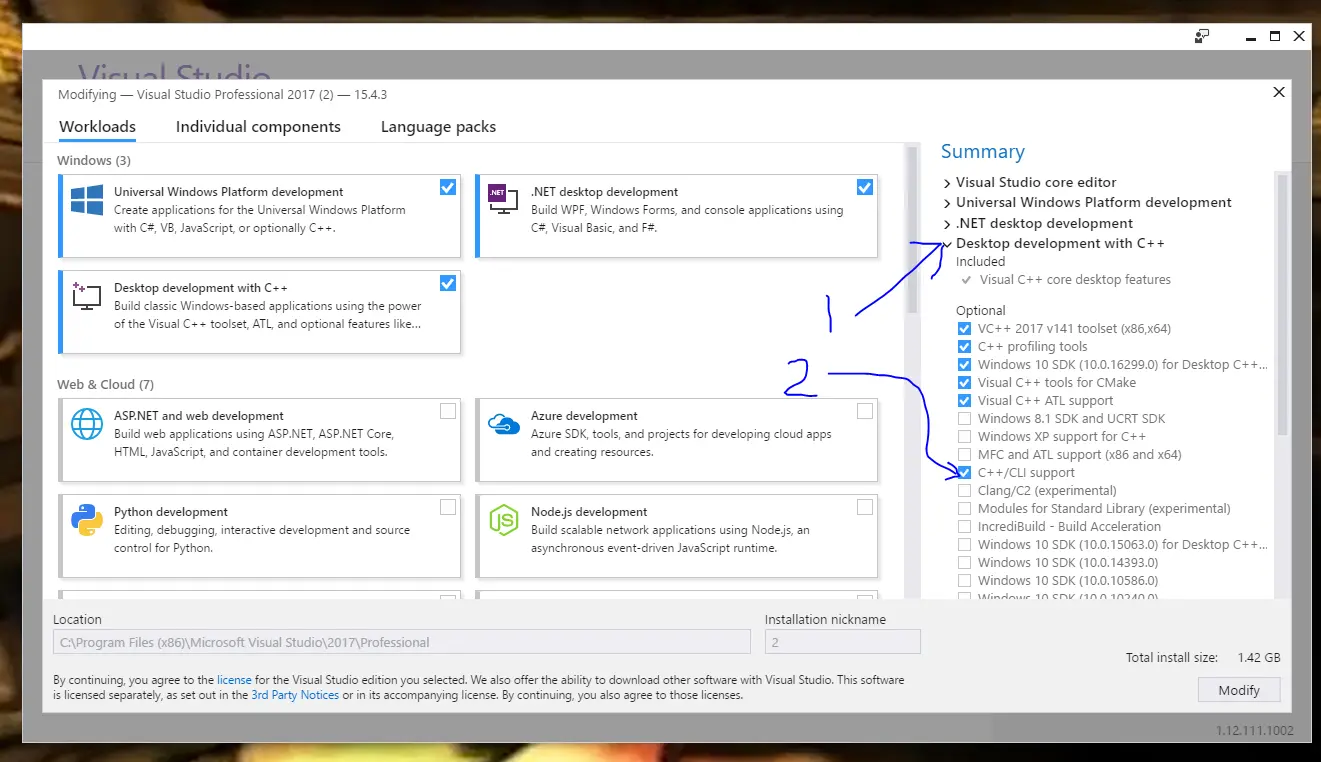The image size is (1321, 762).
Task: Check Azure development workload checkbox
Action: tap(864, 411)
